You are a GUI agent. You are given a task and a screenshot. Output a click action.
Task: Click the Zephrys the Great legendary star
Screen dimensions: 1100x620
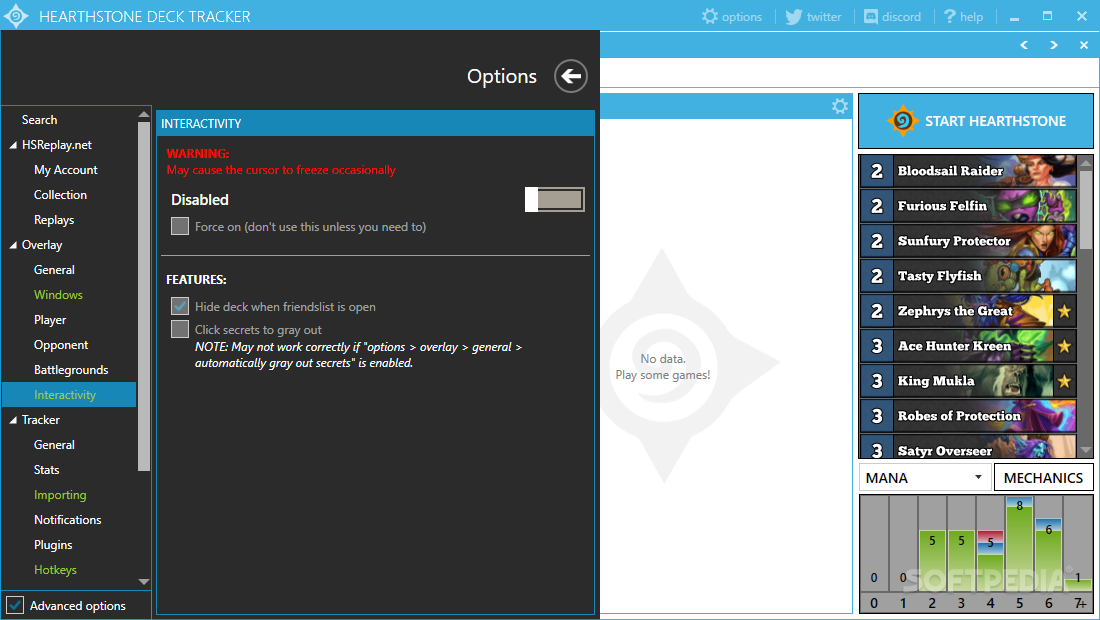(1064, 311)
